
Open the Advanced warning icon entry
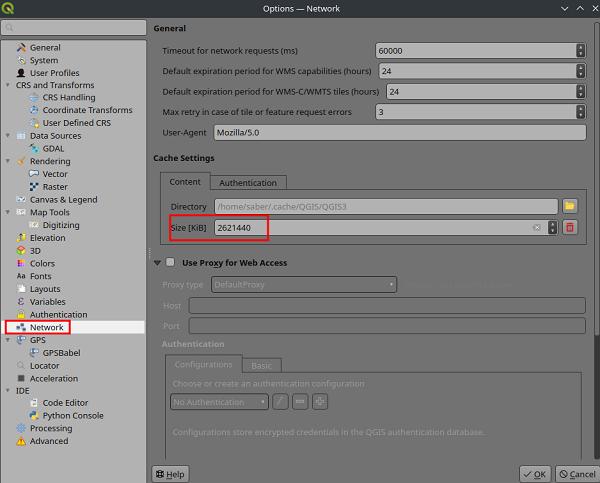point(21,441)
